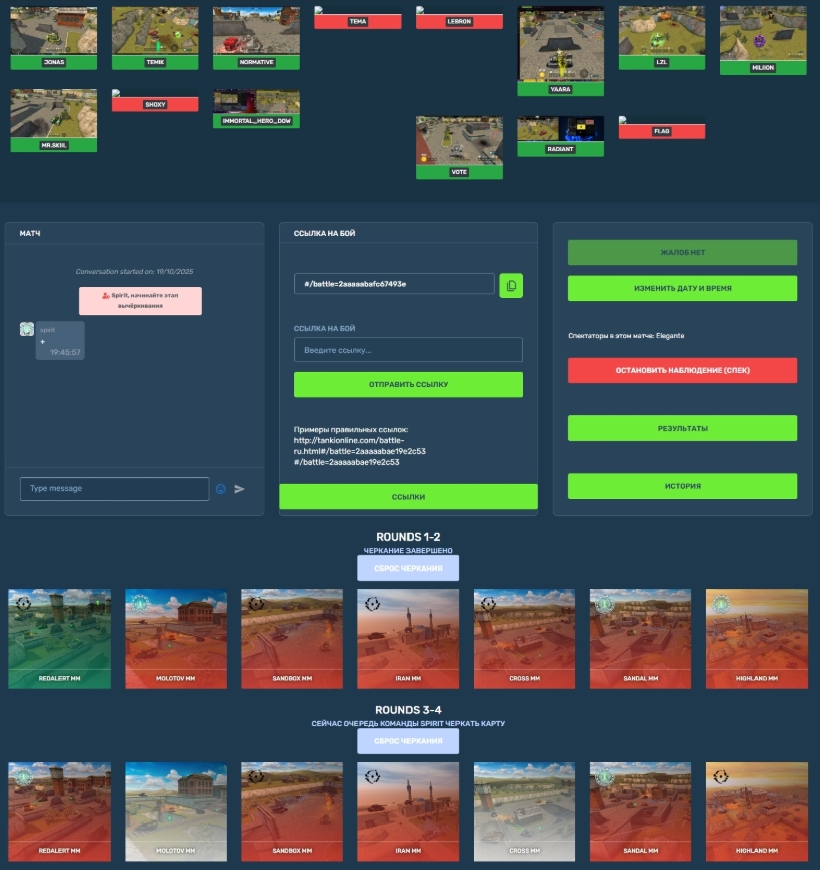Click 'Спектаторы в этом матче: Elegante' text
The height and width of the screenshot is (870, 820).
tap(626, 336)
